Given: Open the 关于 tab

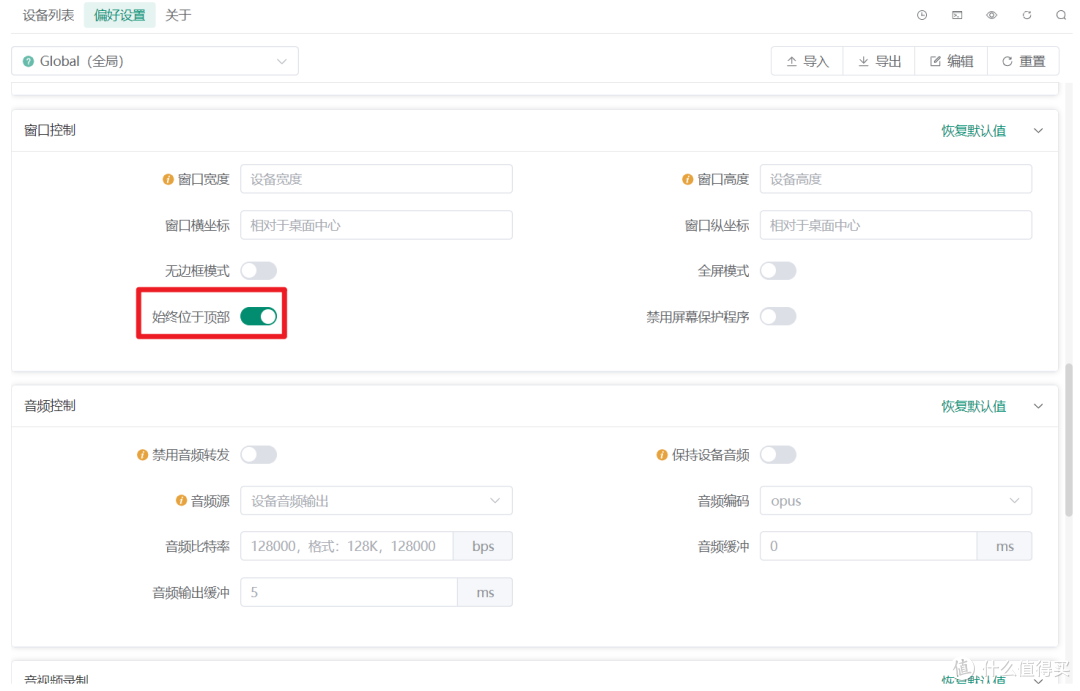Looking at the screenshot, I should (x=178, y=15).
